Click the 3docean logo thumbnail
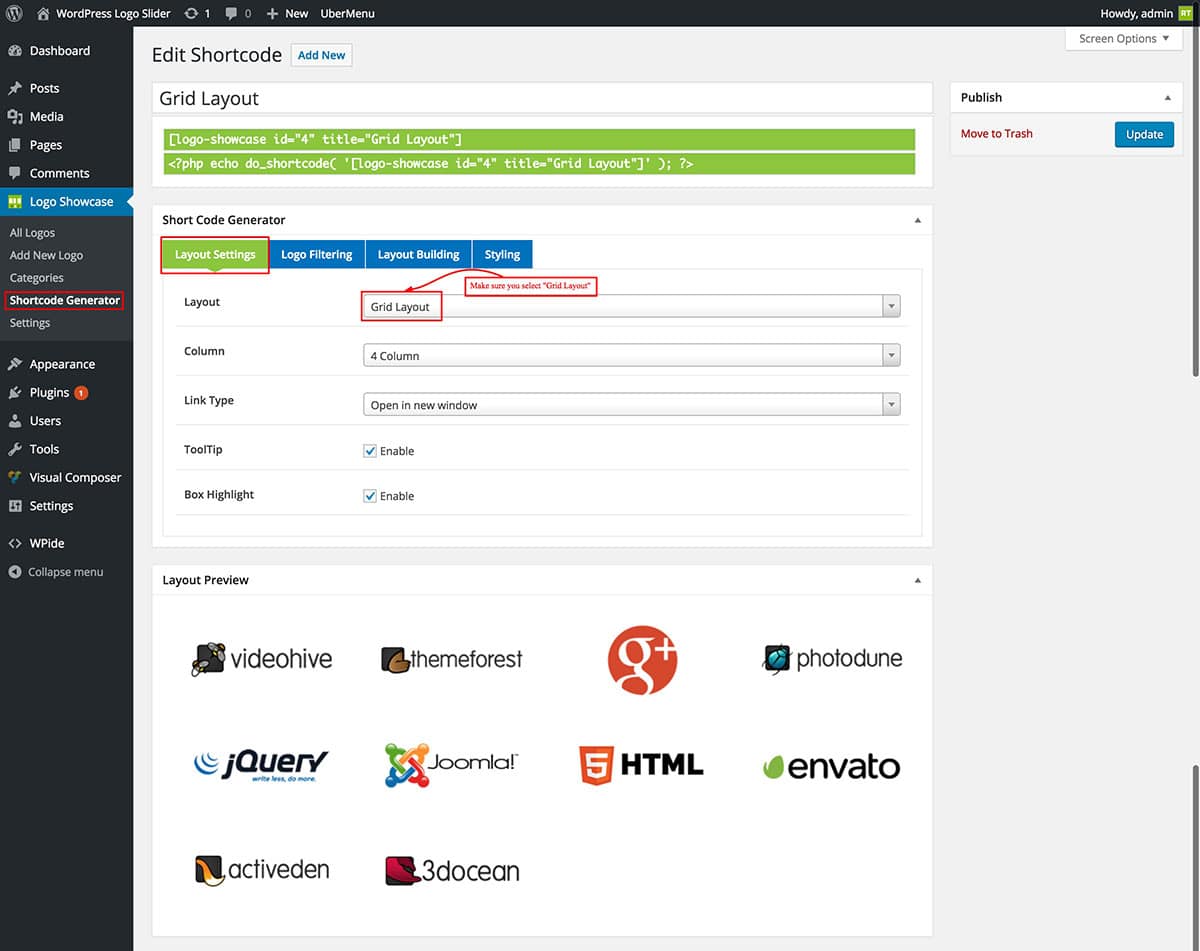Image resolution: width=1200 pixels, height=951 pixels. click(452, 871)
